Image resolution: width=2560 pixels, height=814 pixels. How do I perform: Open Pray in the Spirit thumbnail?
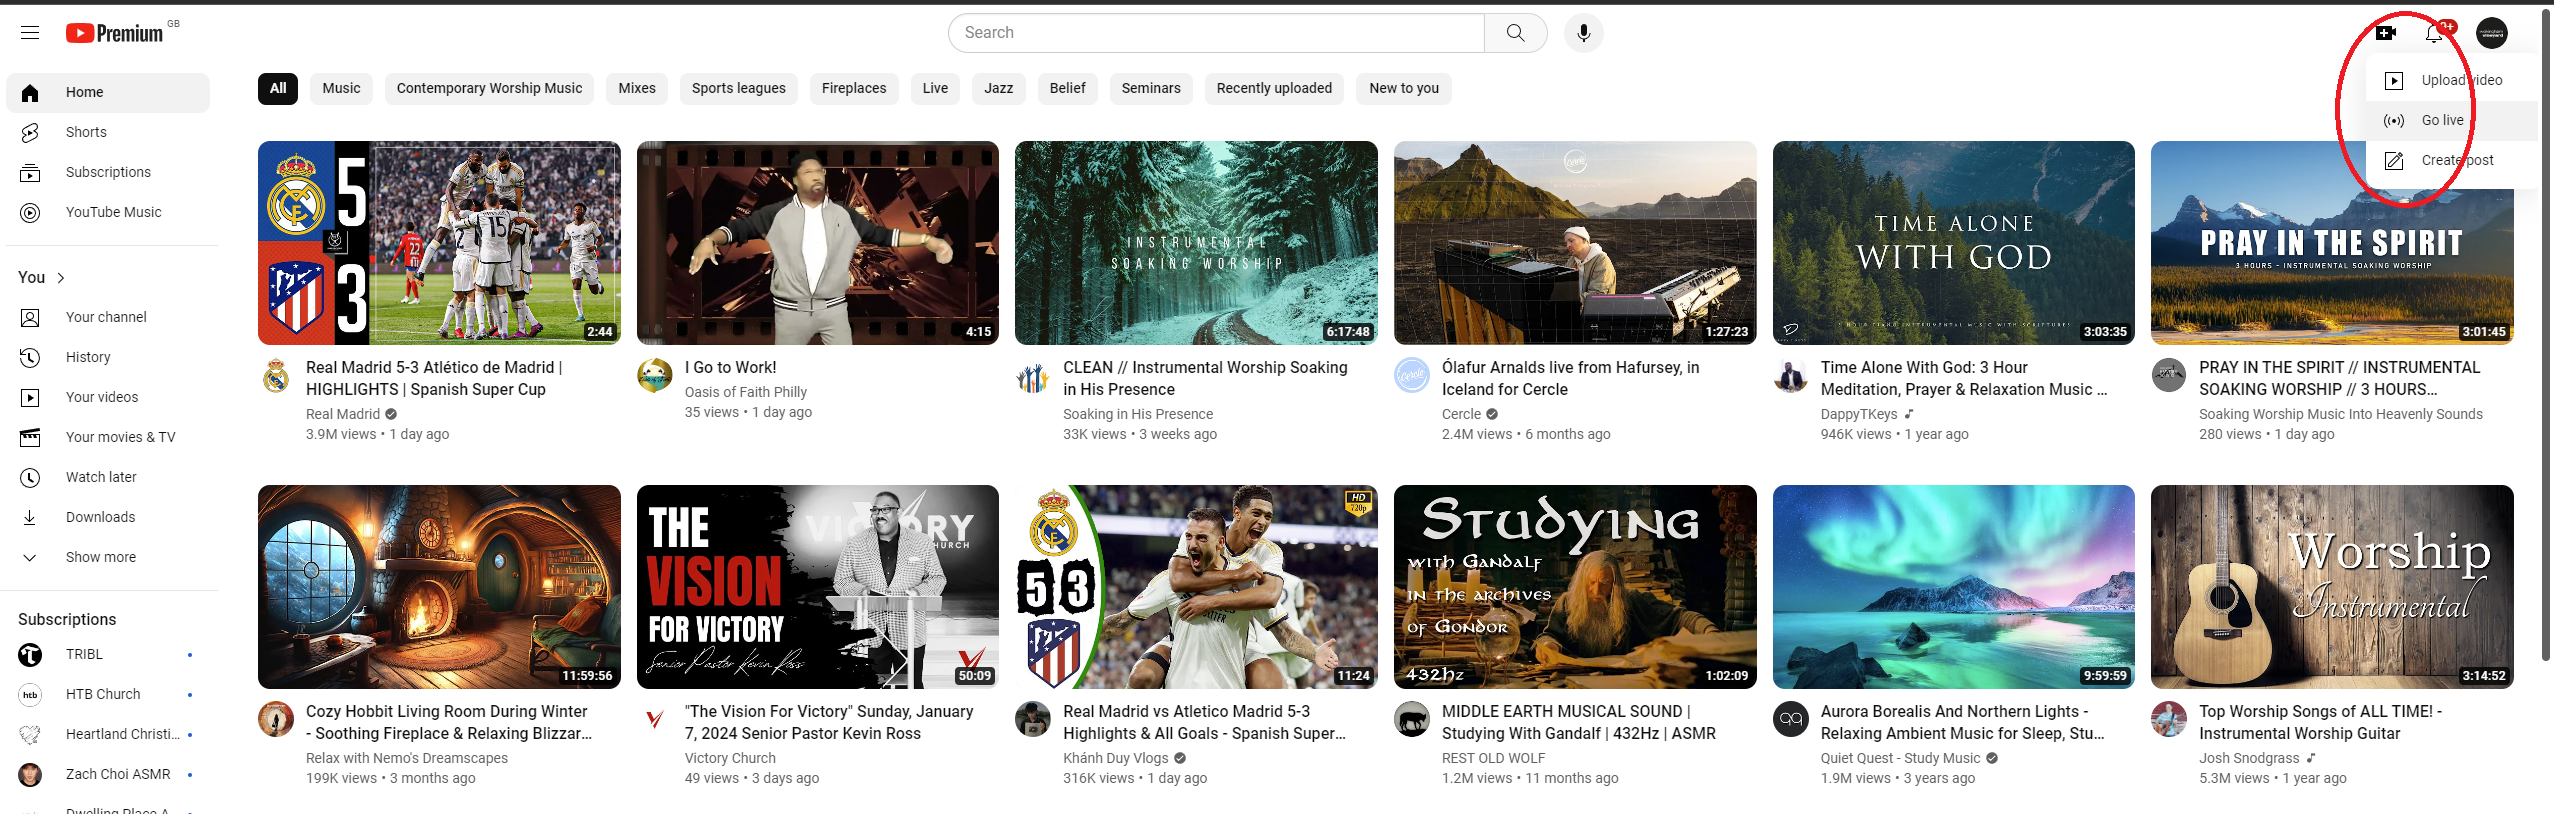point(2332,243)
